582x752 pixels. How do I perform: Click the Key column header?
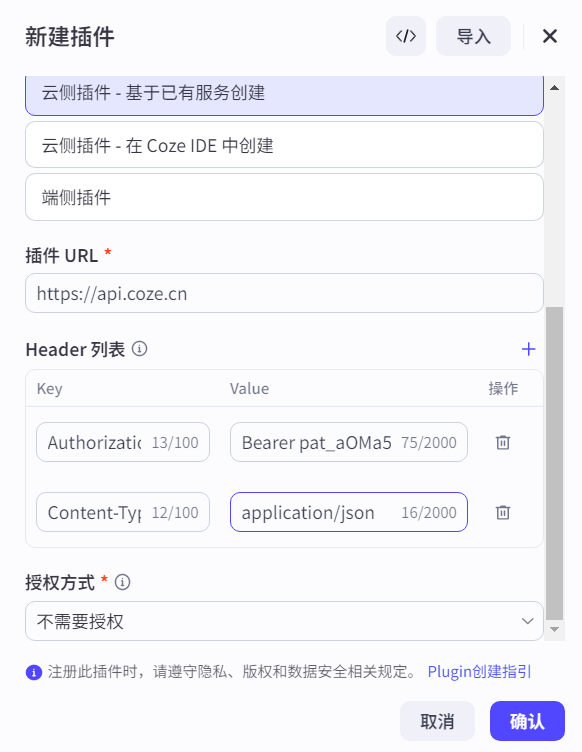point(49,388)
